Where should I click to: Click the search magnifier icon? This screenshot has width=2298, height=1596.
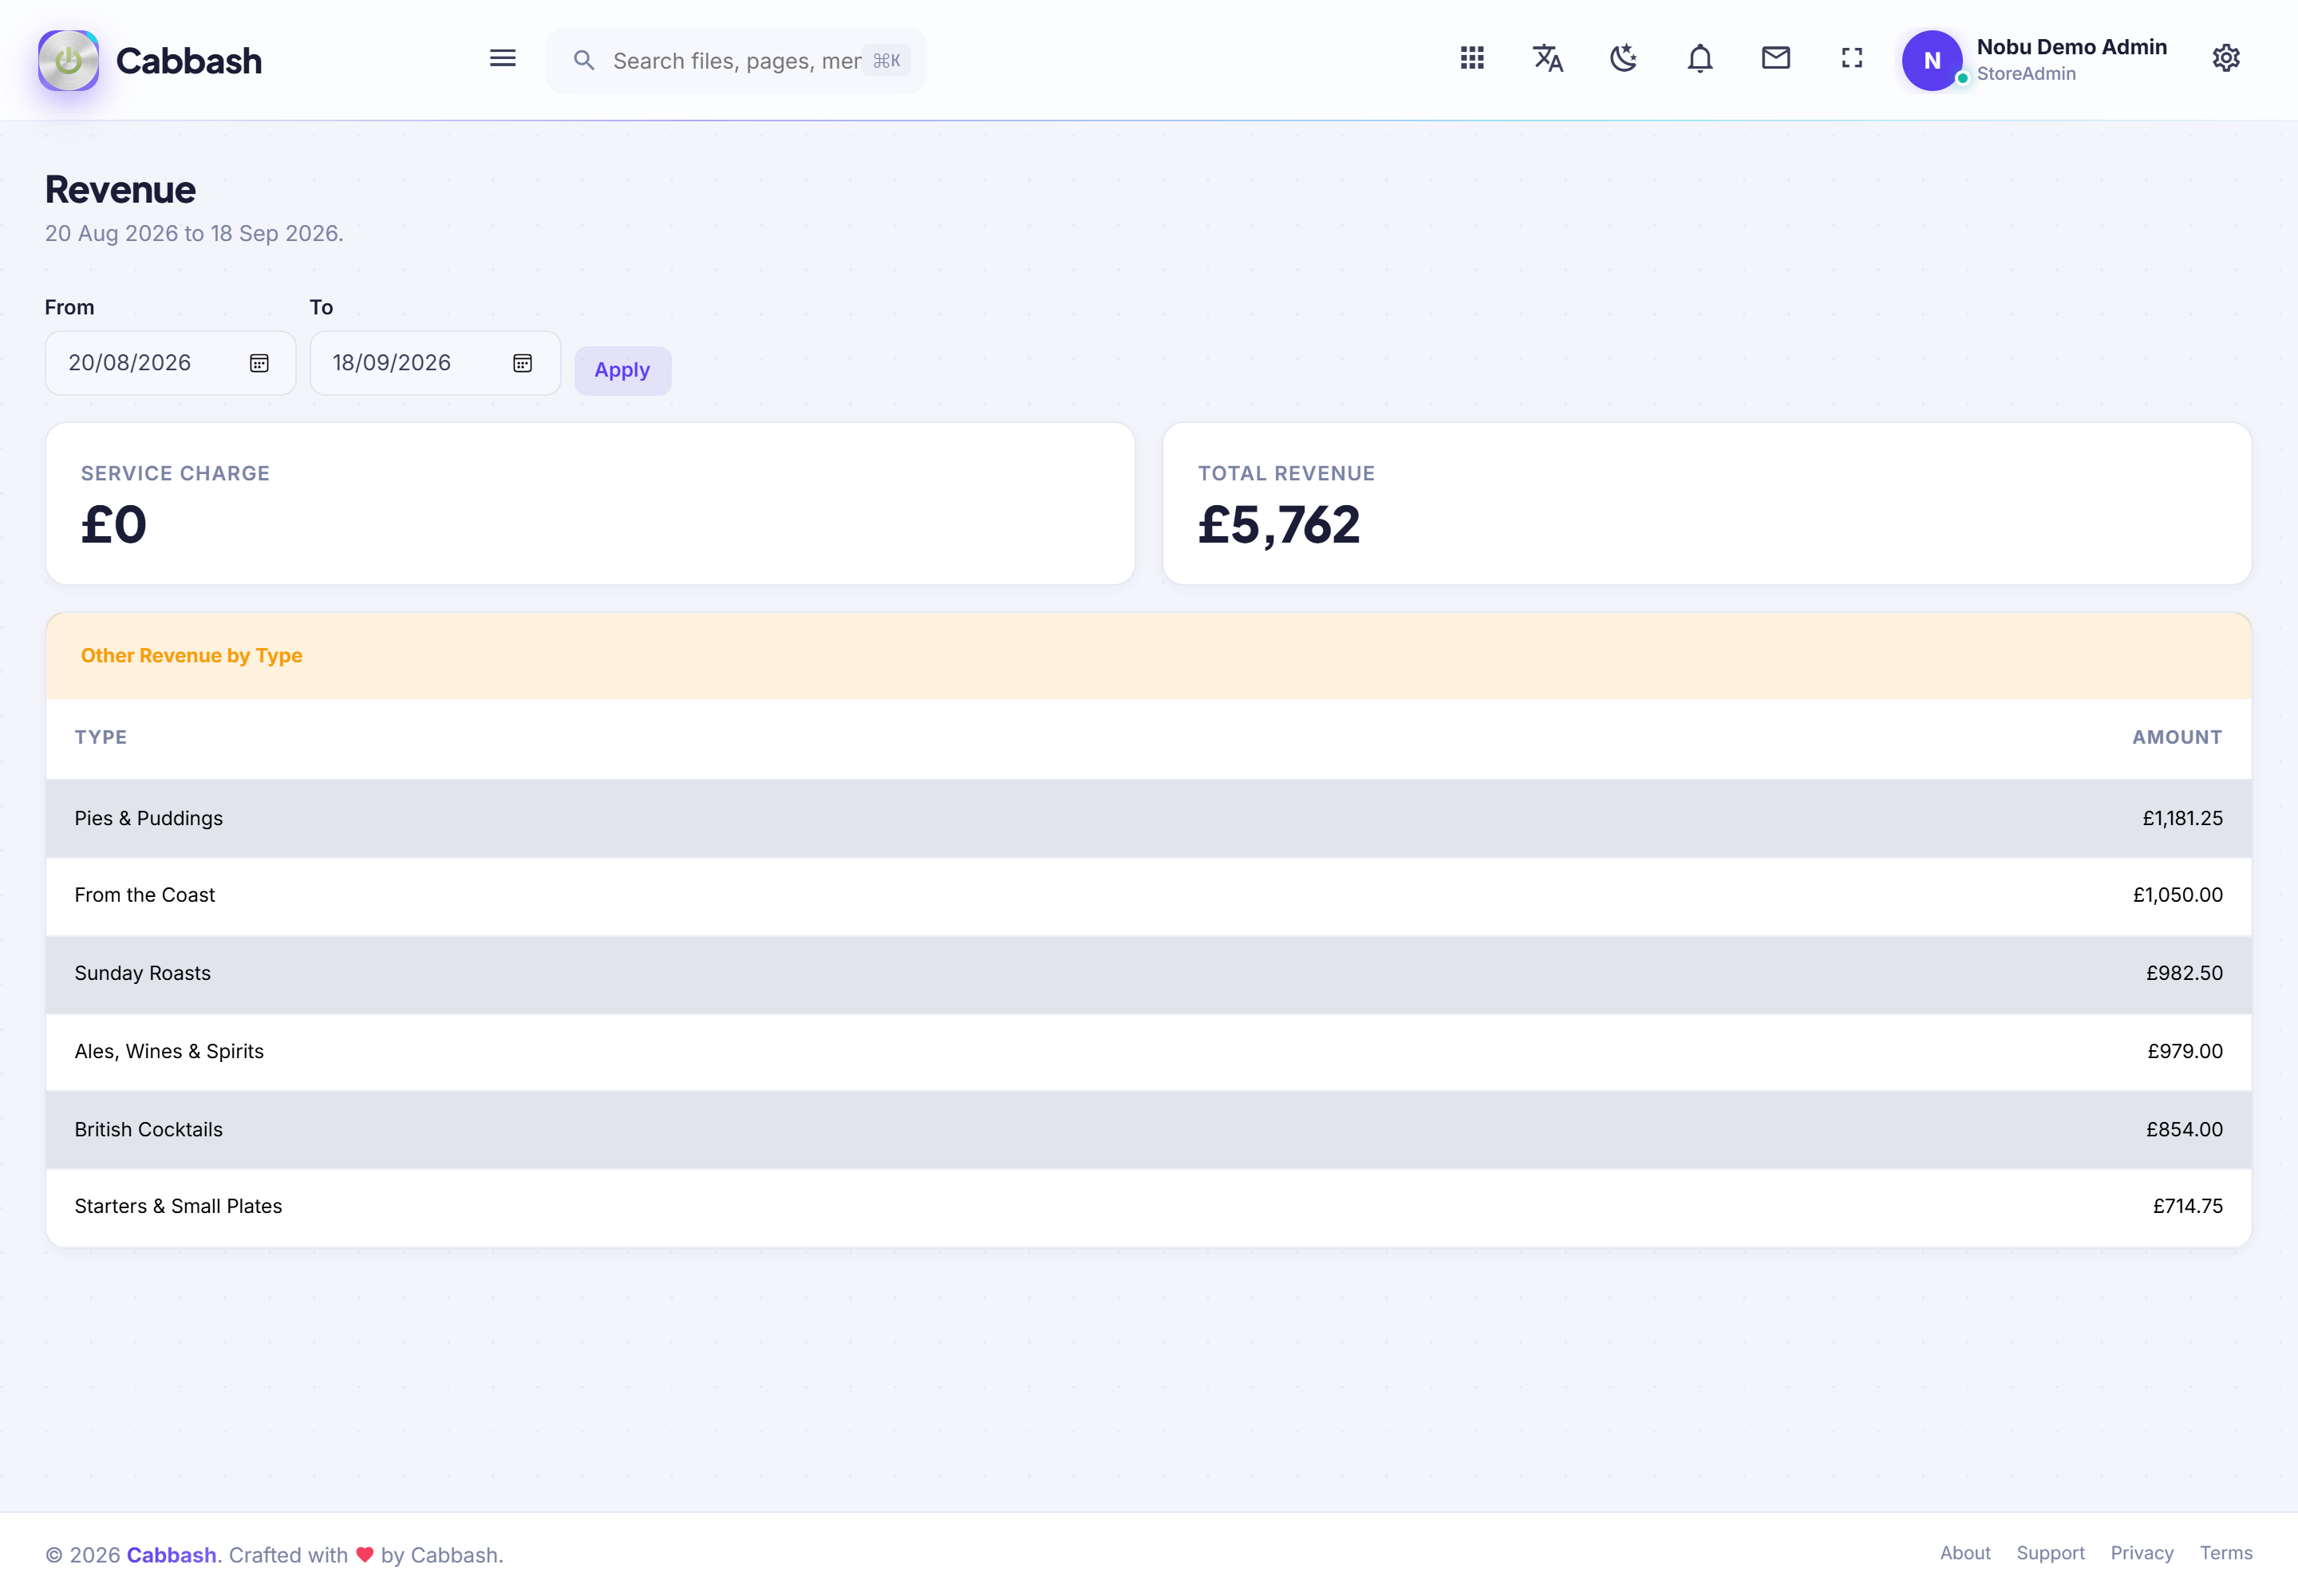coord(584,61)
